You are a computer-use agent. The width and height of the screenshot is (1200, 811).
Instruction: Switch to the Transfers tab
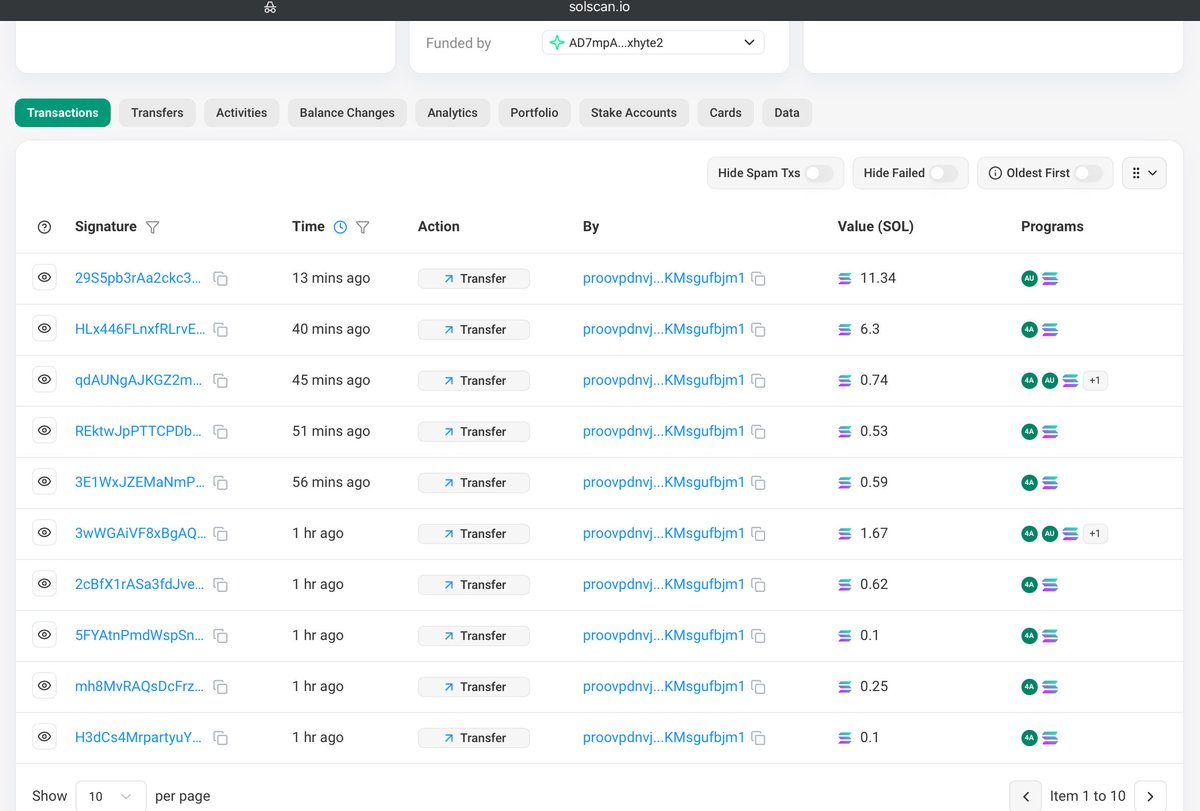pos(157,113)
